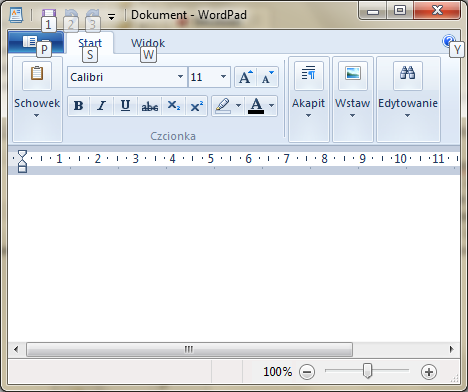
Task: Click the Edytowanie binoculars icon
Action: (x=408, y=76)
